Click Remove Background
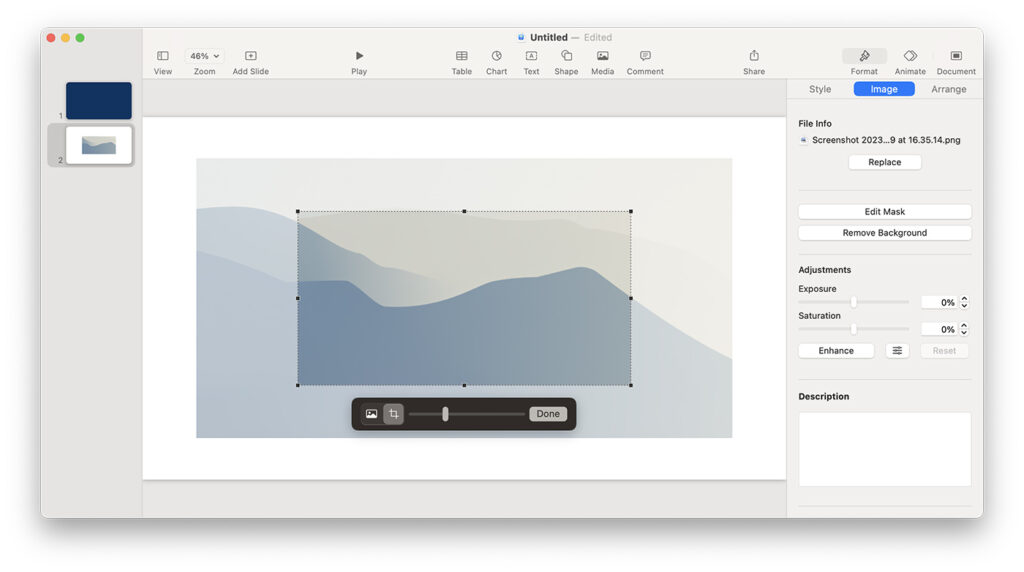This screenshot has height=572, width=1024. [885, 232]
